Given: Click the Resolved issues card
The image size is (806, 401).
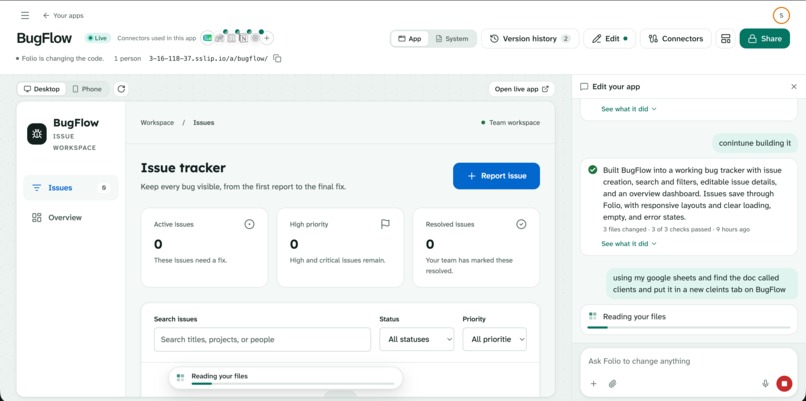Looking at the screenshot, I should [476, 247].
